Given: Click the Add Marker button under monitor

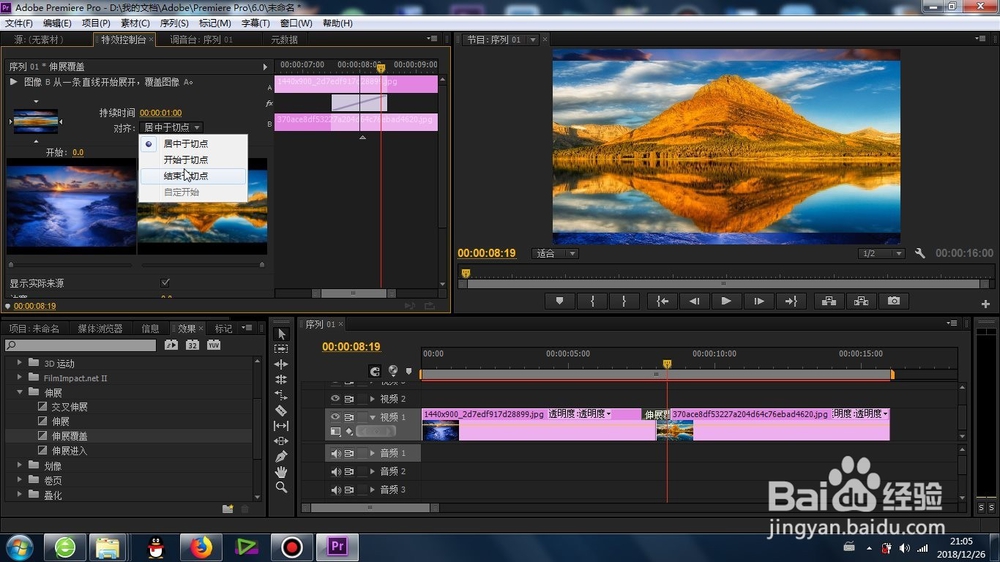Looking at the screenshot, I should click(559, 301).
